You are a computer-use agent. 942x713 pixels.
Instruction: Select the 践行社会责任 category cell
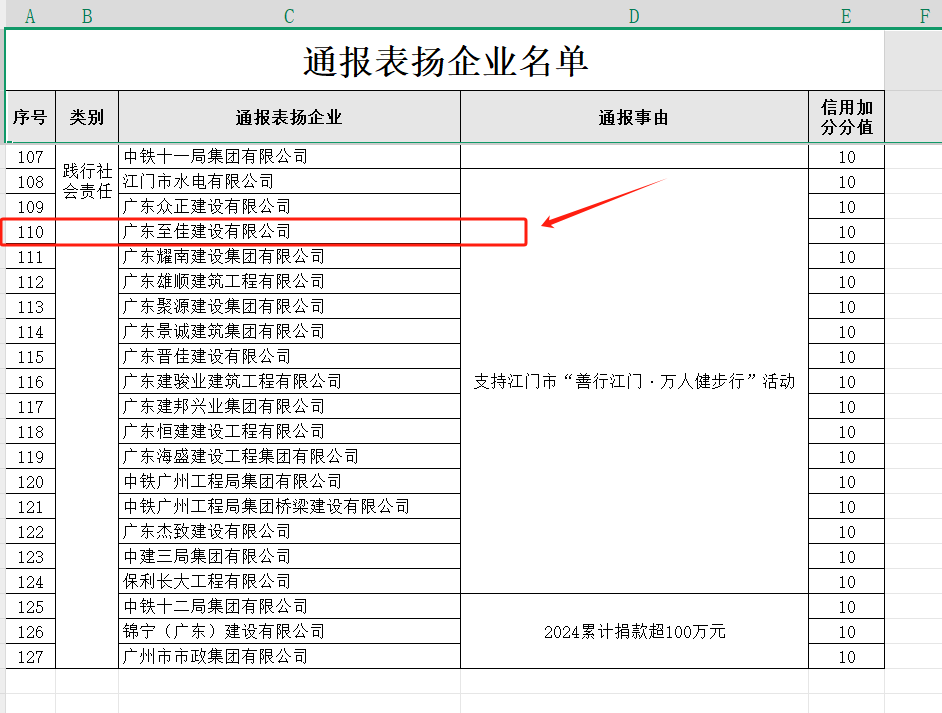point(87,406)
